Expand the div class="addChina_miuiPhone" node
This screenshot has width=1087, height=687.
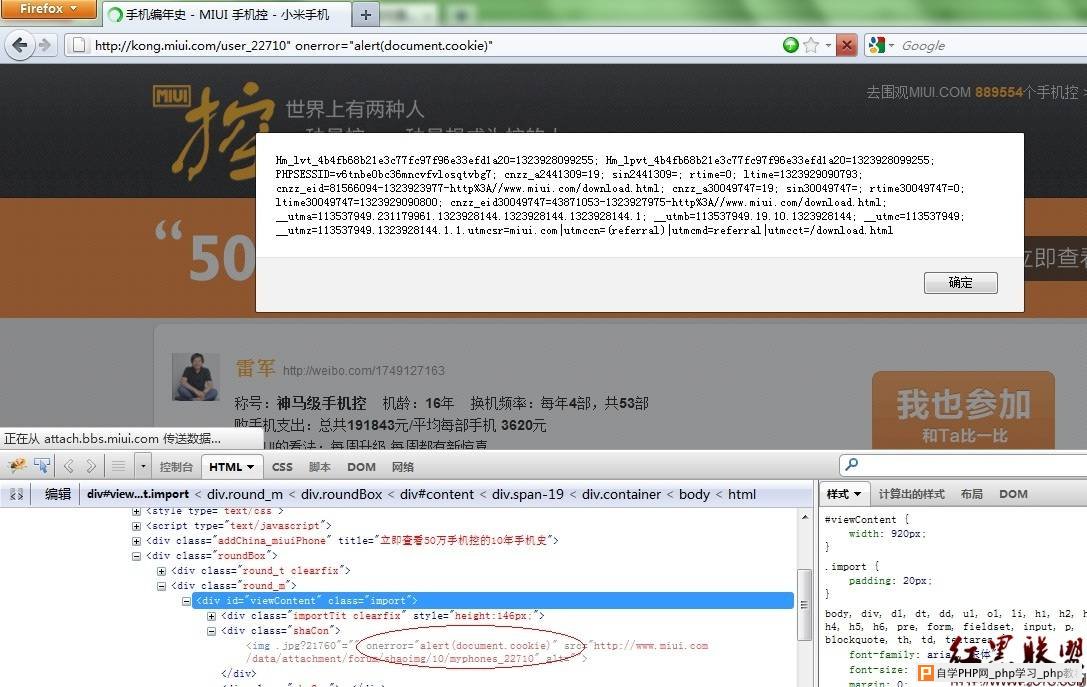[x=137, y=541]
